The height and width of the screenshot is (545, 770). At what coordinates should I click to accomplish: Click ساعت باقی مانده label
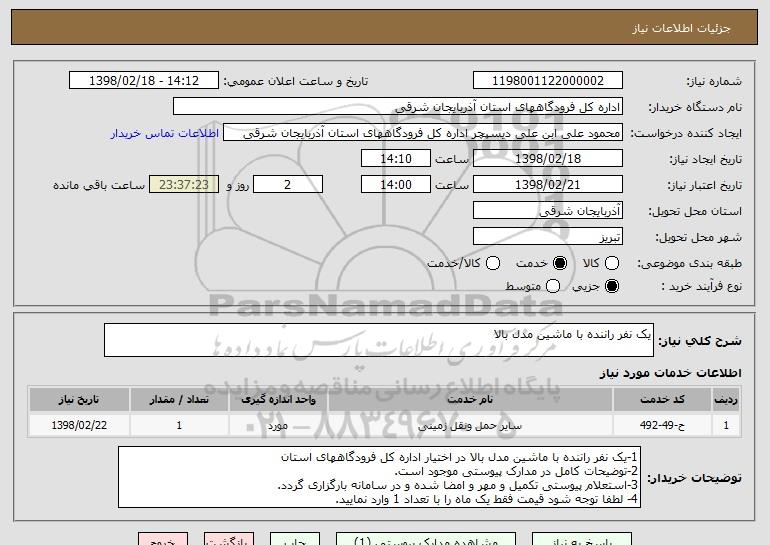point(99,185)
